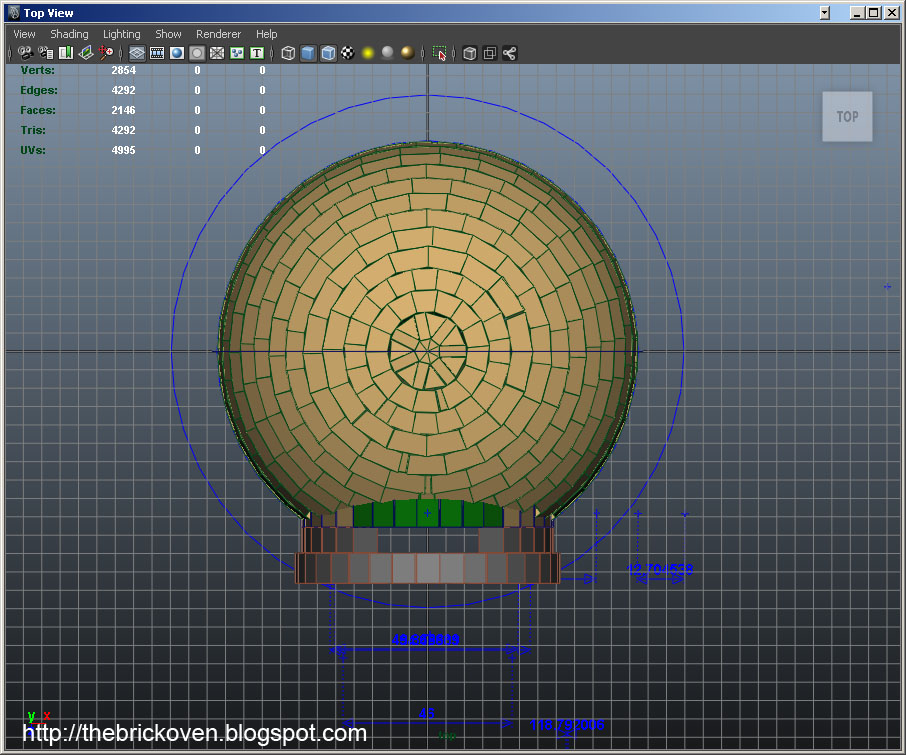Select the grey brick row at oven entrance
The height and width of the screenshot is (755, 906).
click(428, 568)
